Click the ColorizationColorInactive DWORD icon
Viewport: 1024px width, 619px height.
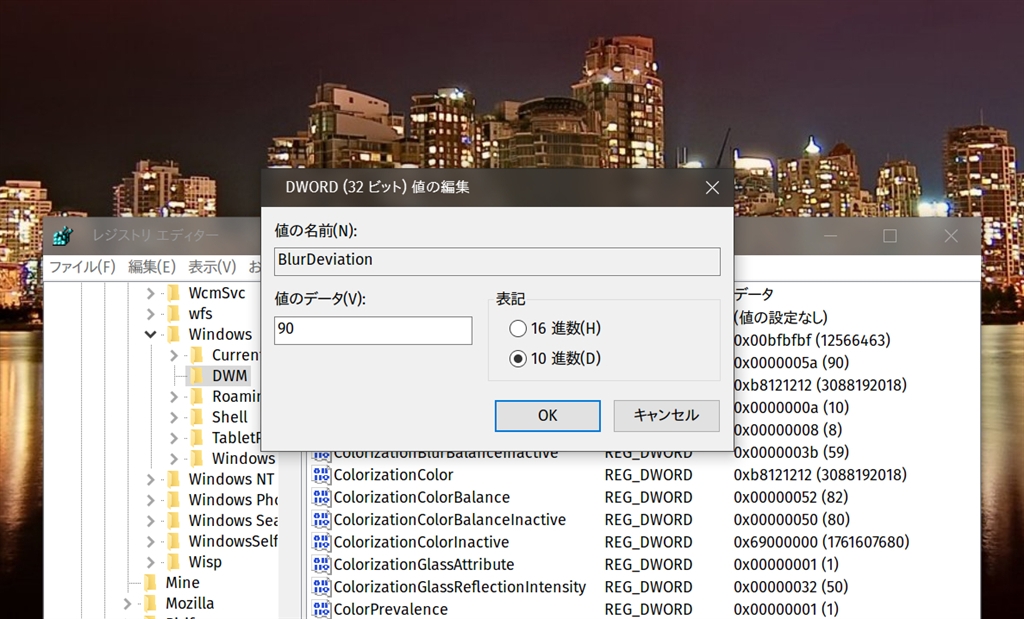321,542
